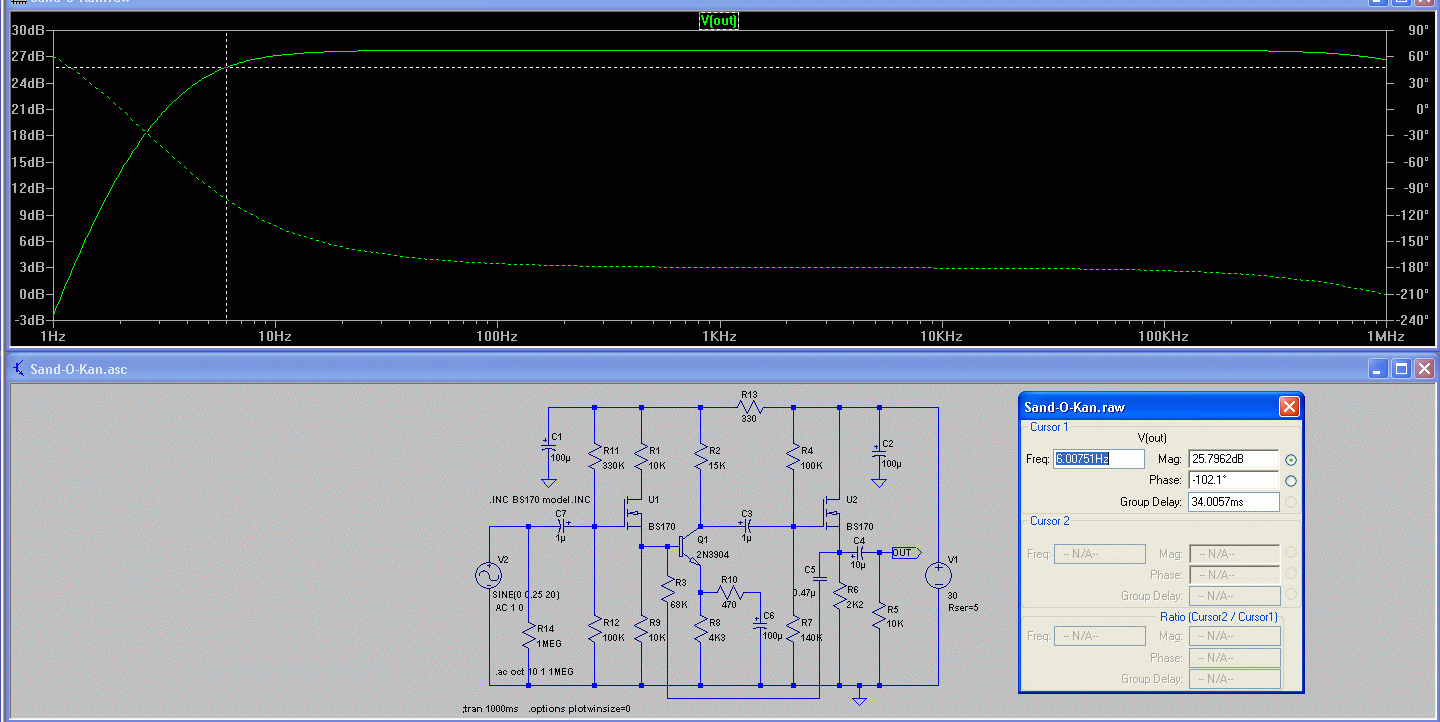Select the Cursor 1 Group Delay radio button

tap(1291, 502)
